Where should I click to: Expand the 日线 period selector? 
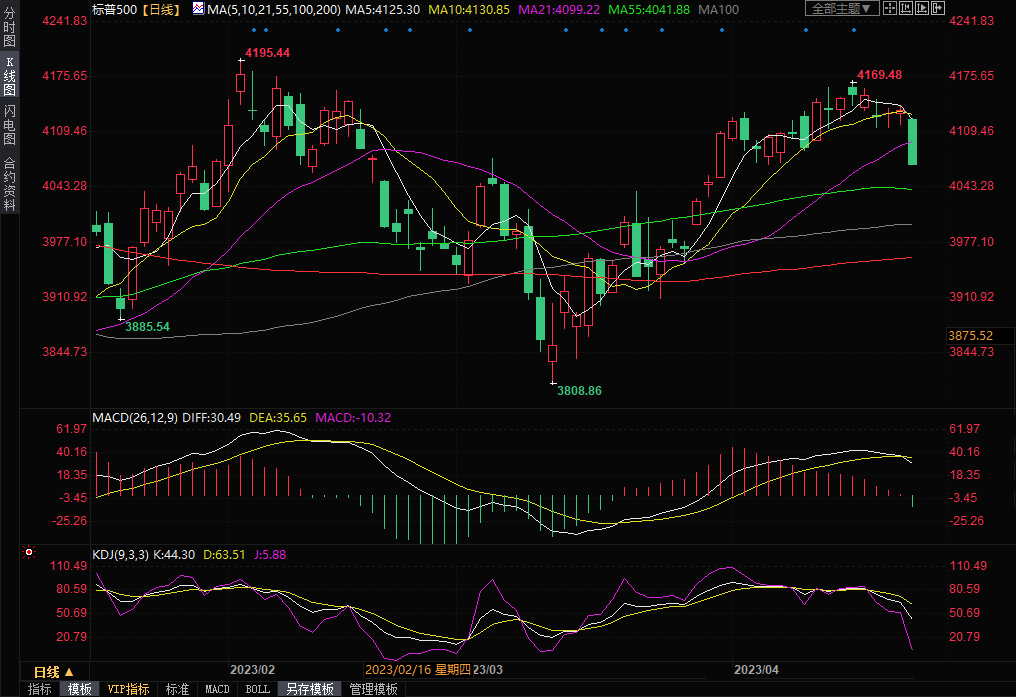pyautogui.click(x=53, y=671)
